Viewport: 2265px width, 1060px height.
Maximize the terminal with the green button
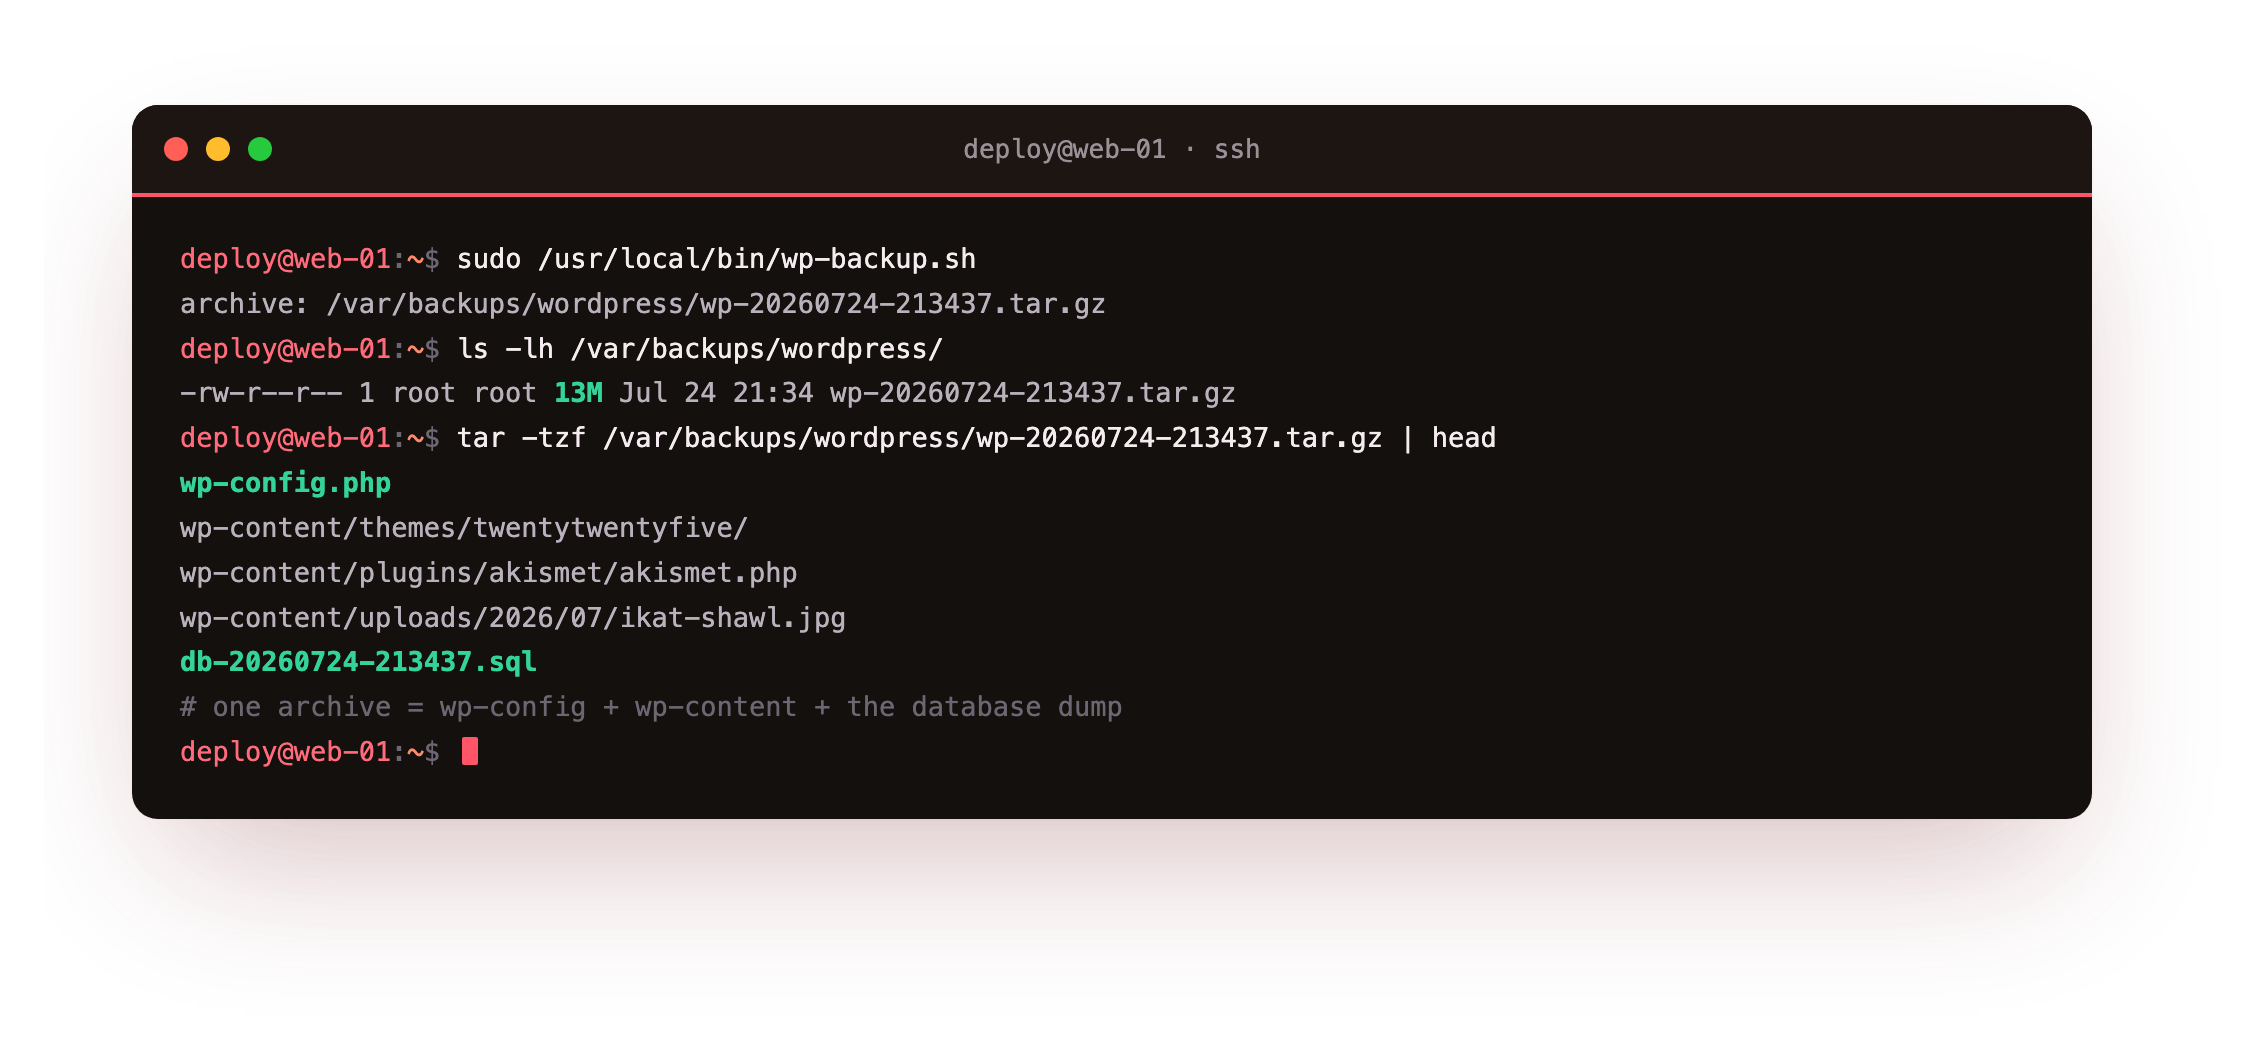pyautogui.click(x=260, y=149)
